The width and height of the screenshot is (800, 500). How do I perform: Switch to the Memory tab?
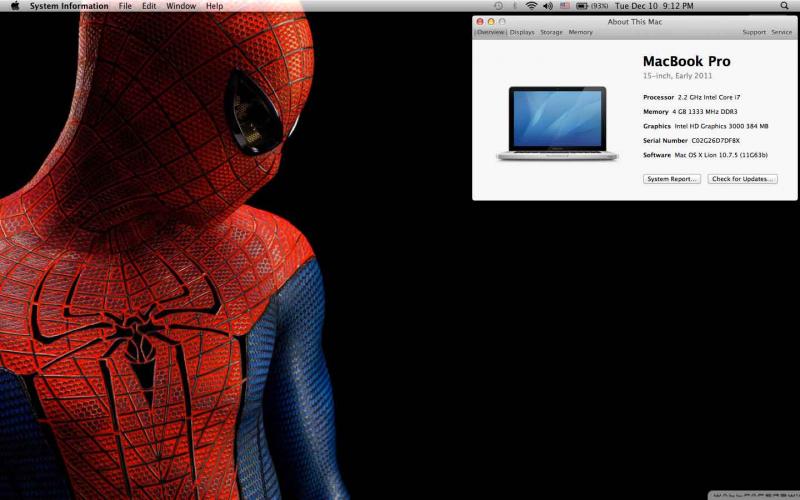tap(581, 32)
